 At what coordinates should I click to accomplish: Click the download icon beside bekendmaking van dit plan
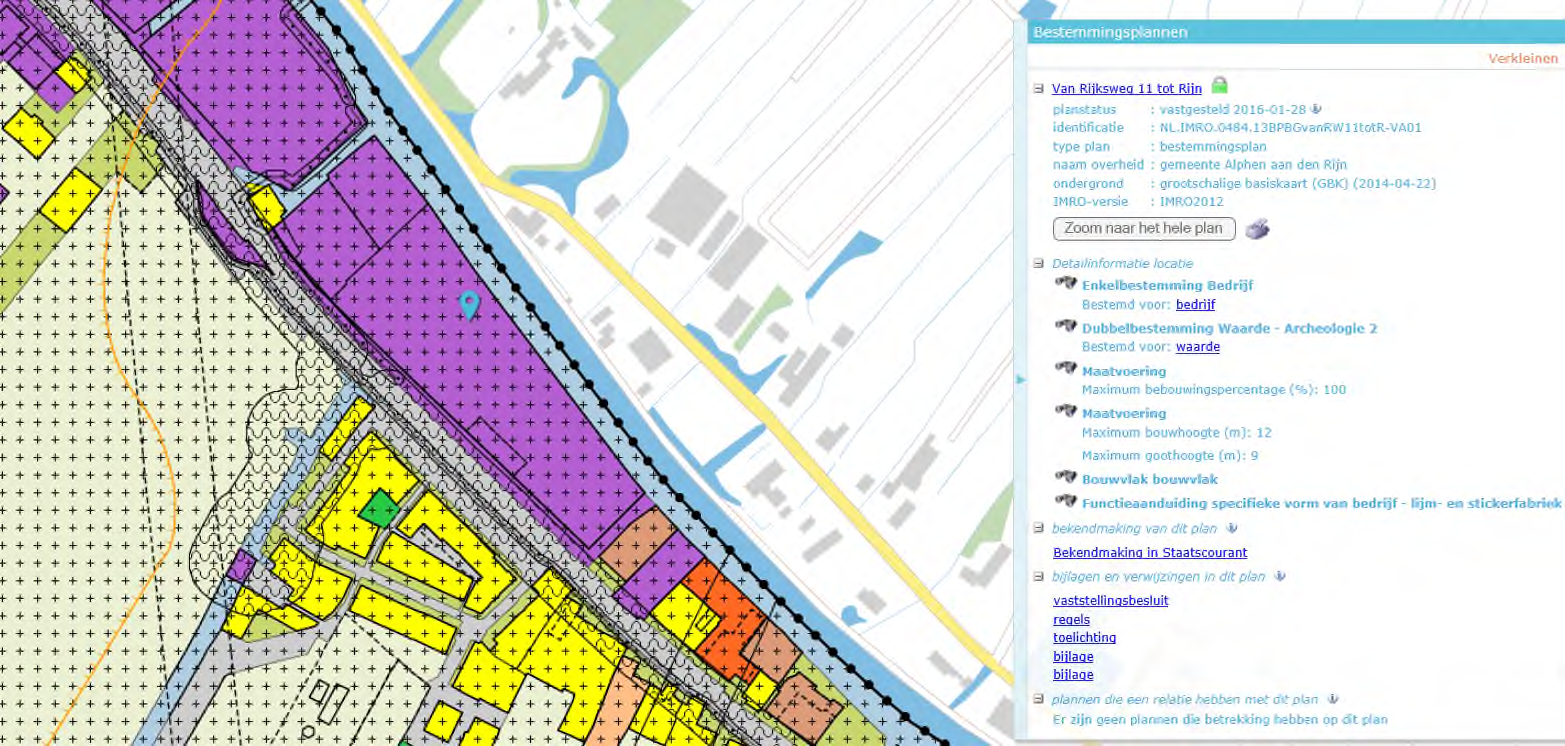[1233, 529]
